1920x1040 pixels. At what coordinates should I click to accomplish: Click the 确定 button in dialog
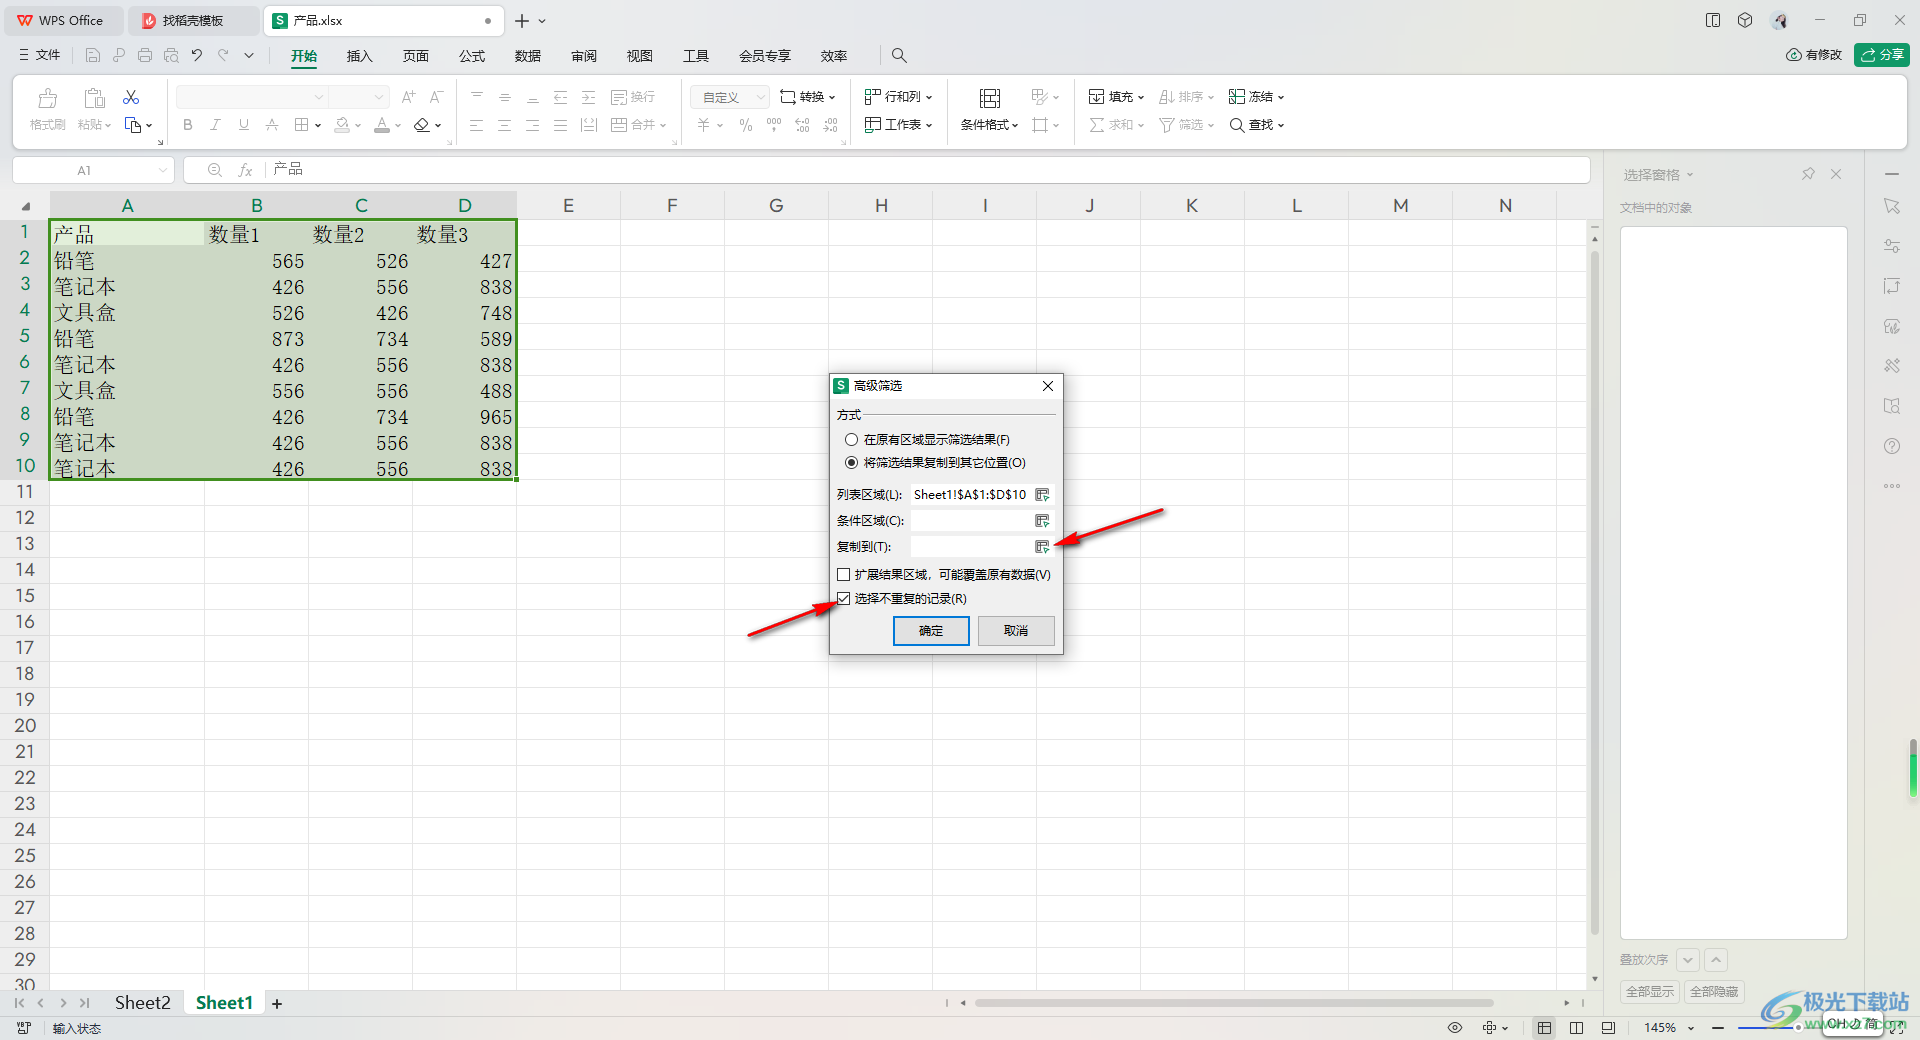click(x=931, y=631)
